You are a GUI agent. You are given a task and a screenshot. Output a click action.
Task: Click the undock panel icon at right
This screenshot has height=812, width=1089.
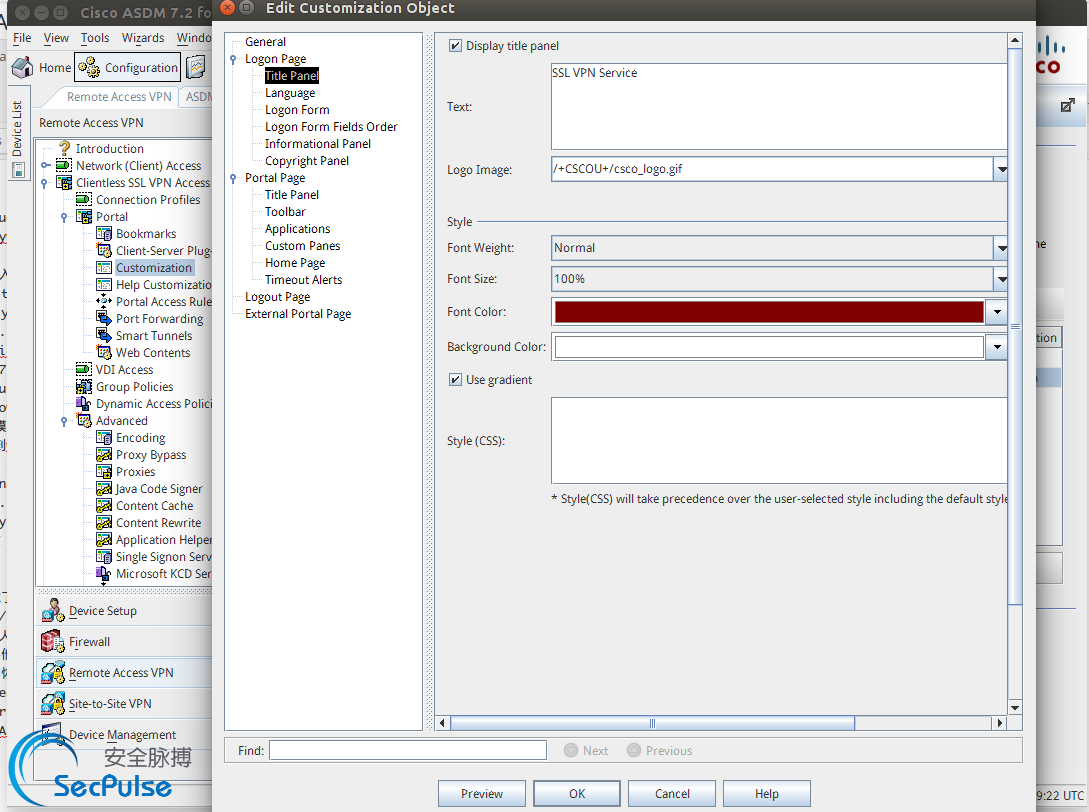click(x=1068, y=106)
